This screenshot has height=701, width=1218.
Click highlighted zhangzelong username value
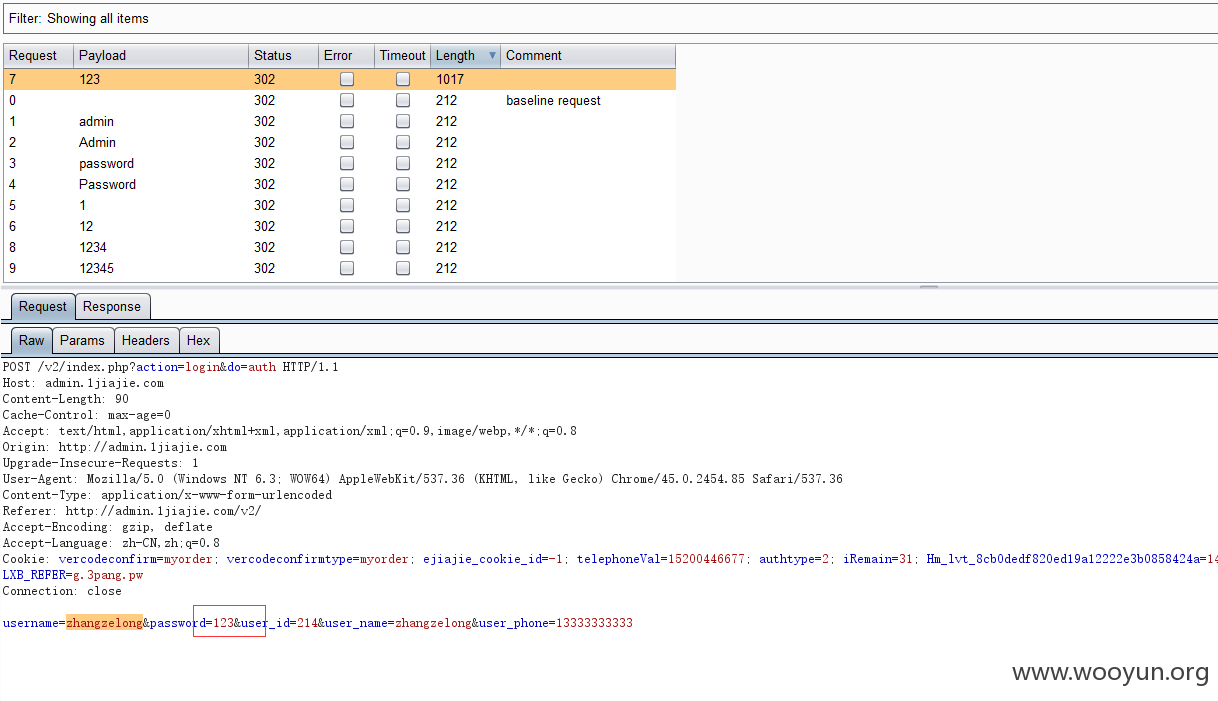tap(104, 623)
